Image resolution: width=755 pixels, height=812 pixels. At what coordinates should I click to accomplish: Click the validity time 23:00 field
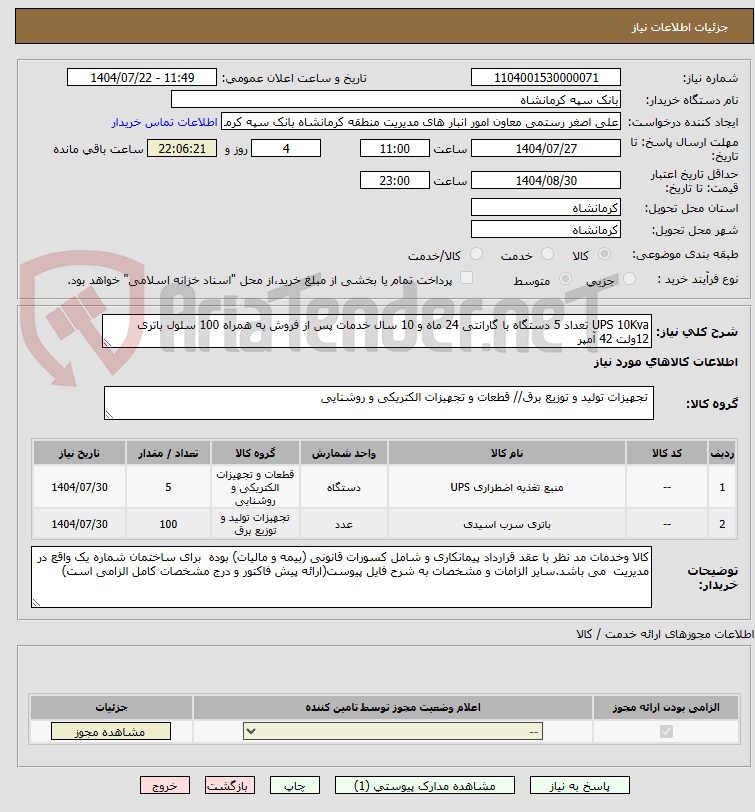[395, 181]
